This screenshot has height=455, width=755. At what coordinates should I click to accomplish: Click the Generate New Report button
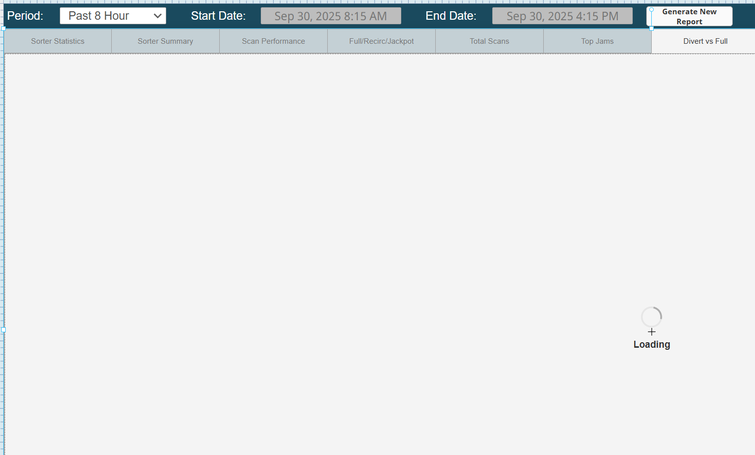(689, 16)
